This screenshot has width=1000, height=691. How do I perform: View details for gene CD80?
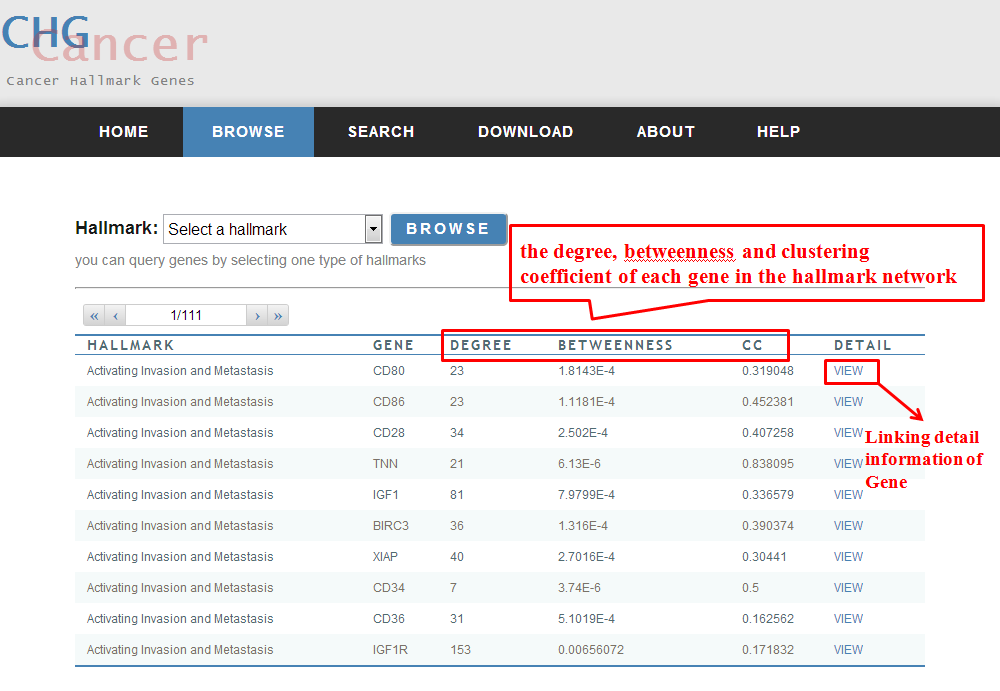pos(848,371)
